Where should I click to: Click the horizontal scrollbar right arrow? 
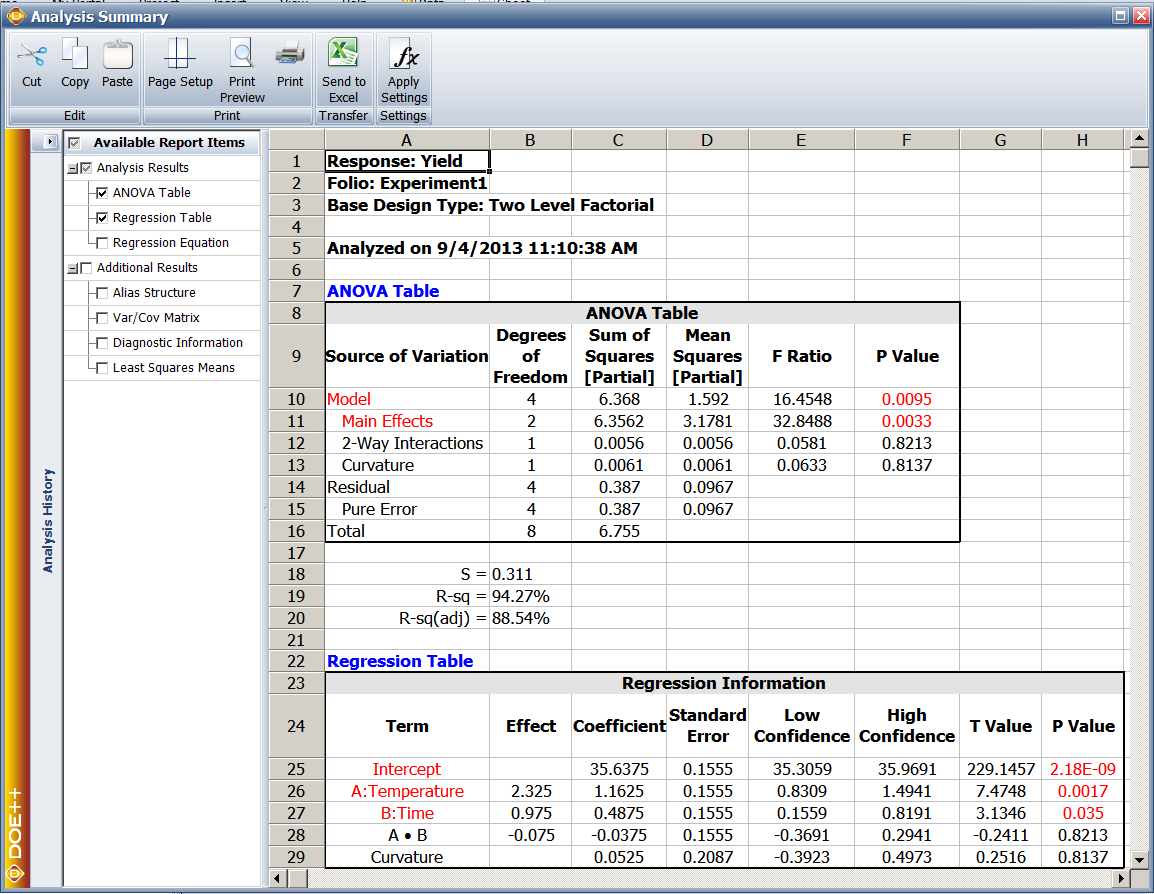coord(1121,878)
